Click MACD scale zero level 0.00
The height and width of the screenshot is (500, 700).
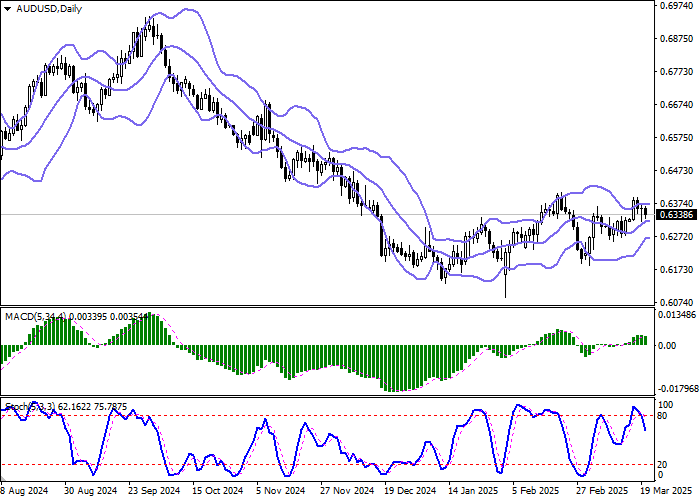667,346
